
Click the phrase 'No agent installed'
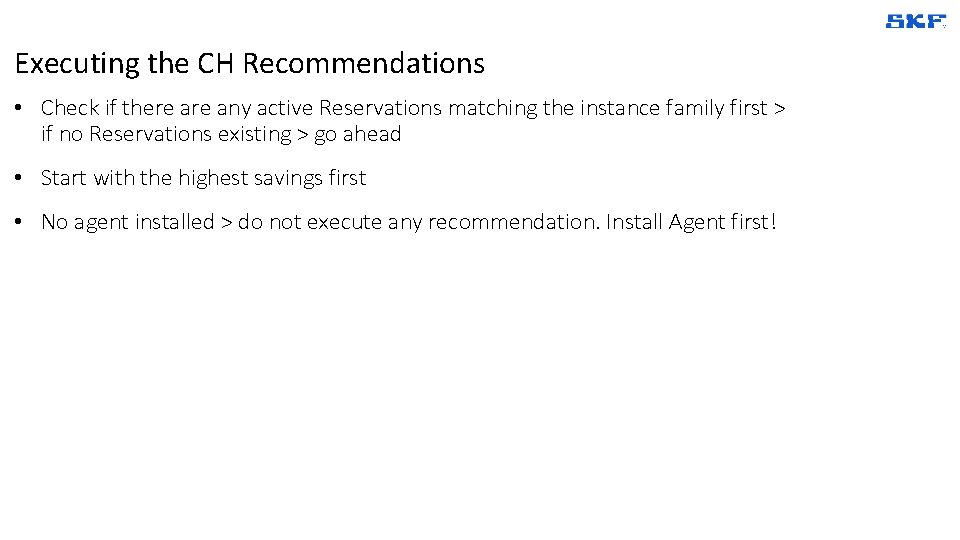point(127,222)
